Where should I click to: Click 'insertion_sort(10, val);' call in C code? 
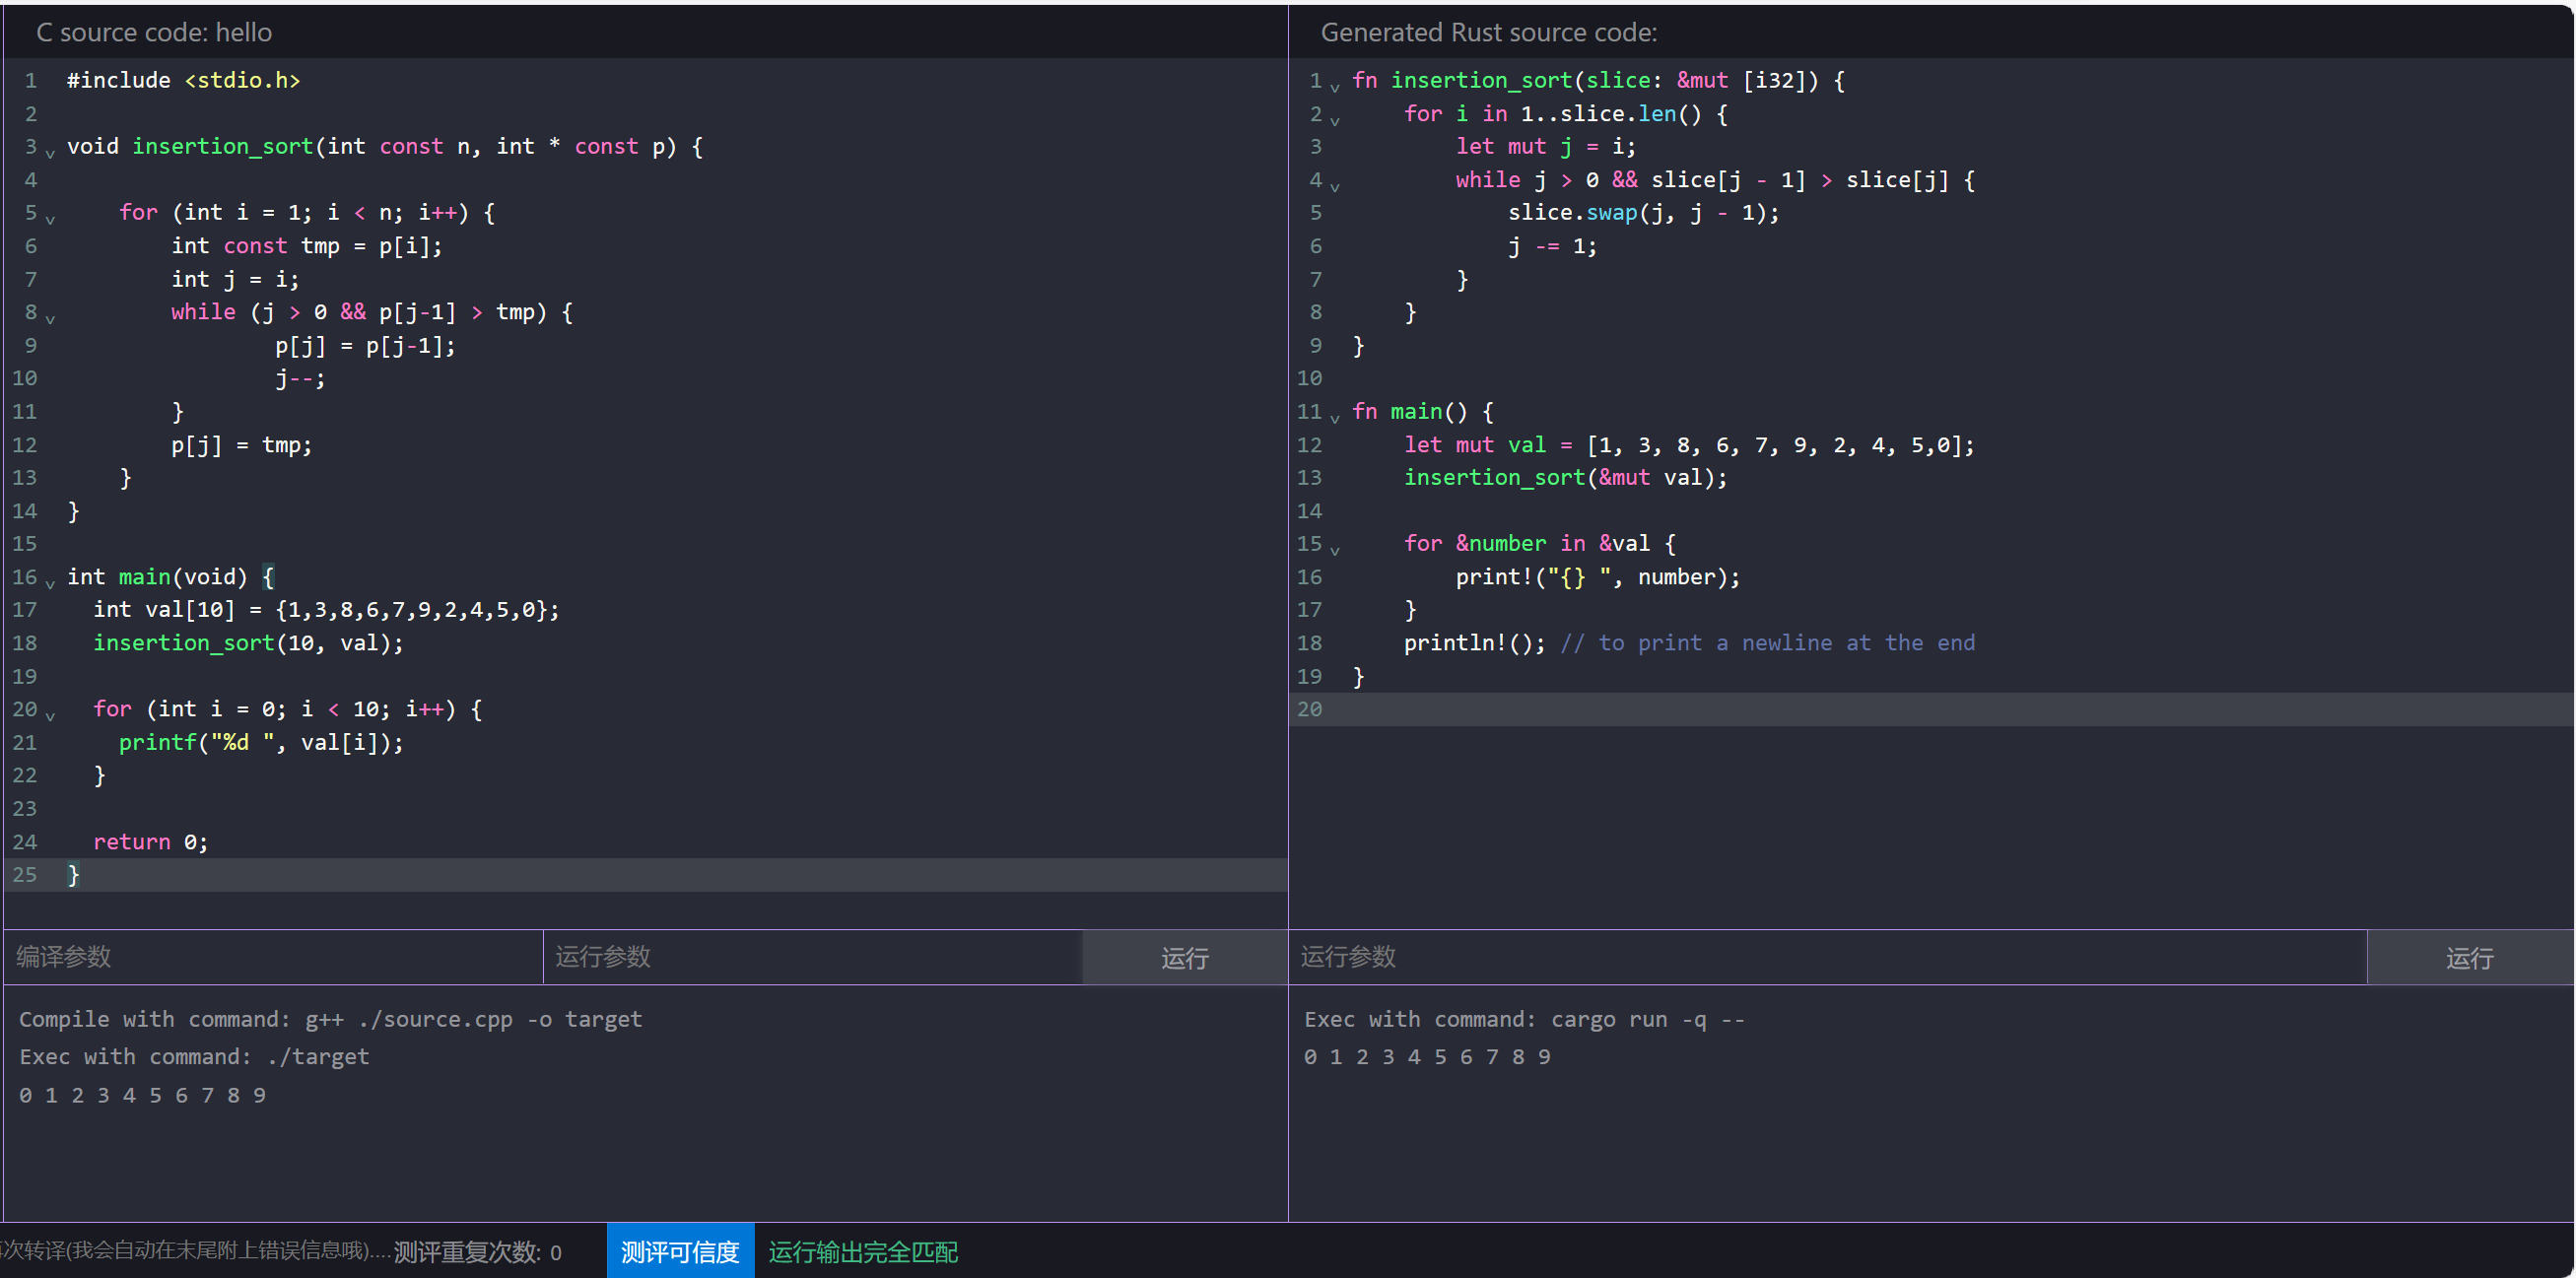[248, 643]
